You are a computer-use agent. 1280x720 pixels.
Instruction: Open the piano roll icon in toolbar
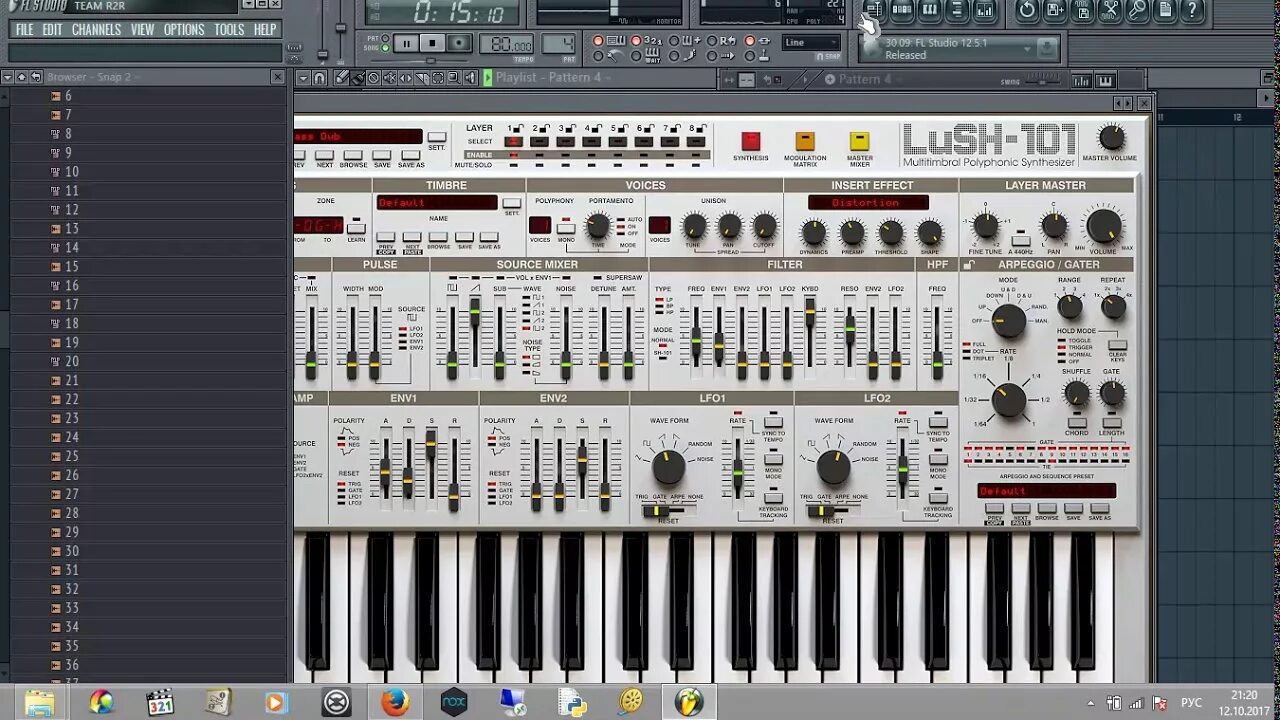click(929, 10)
